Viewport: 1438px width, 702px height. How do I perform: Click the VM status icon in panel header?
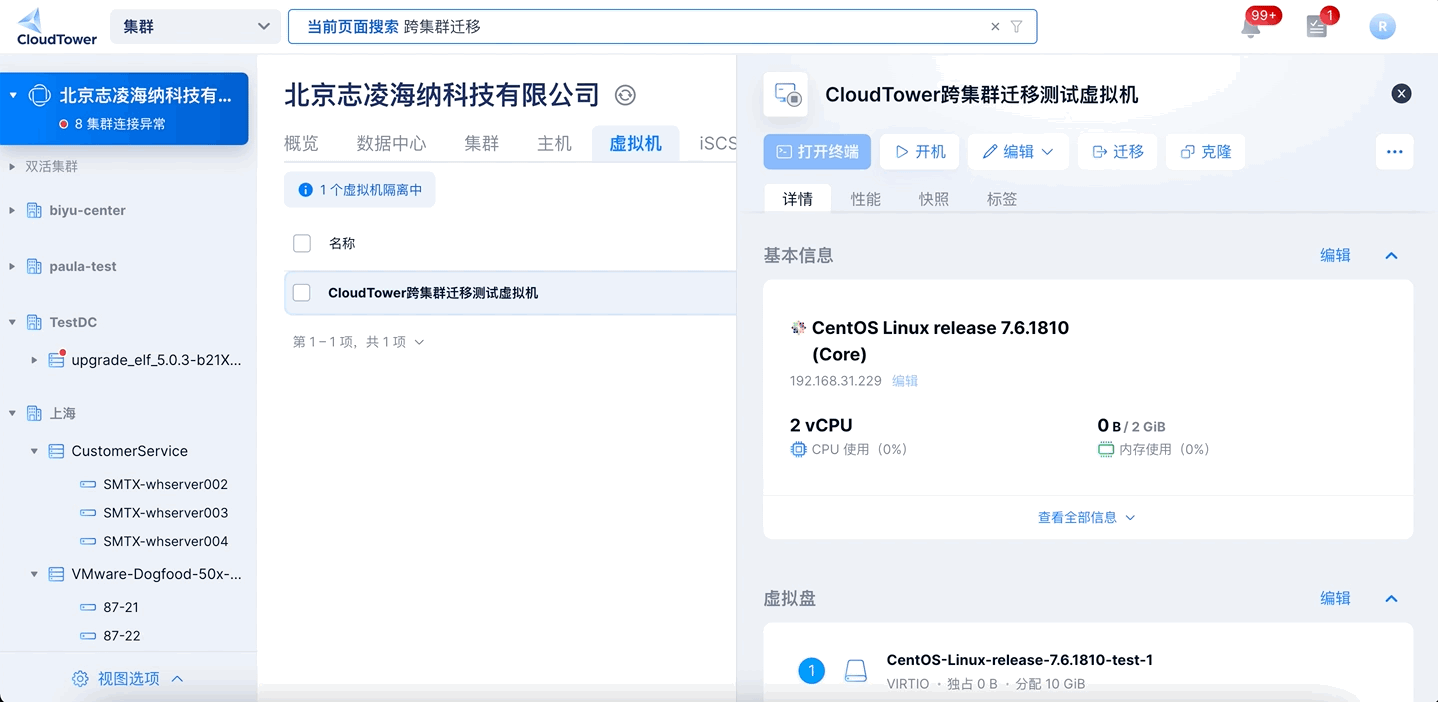pyautogui.click(x=786, y=94)
